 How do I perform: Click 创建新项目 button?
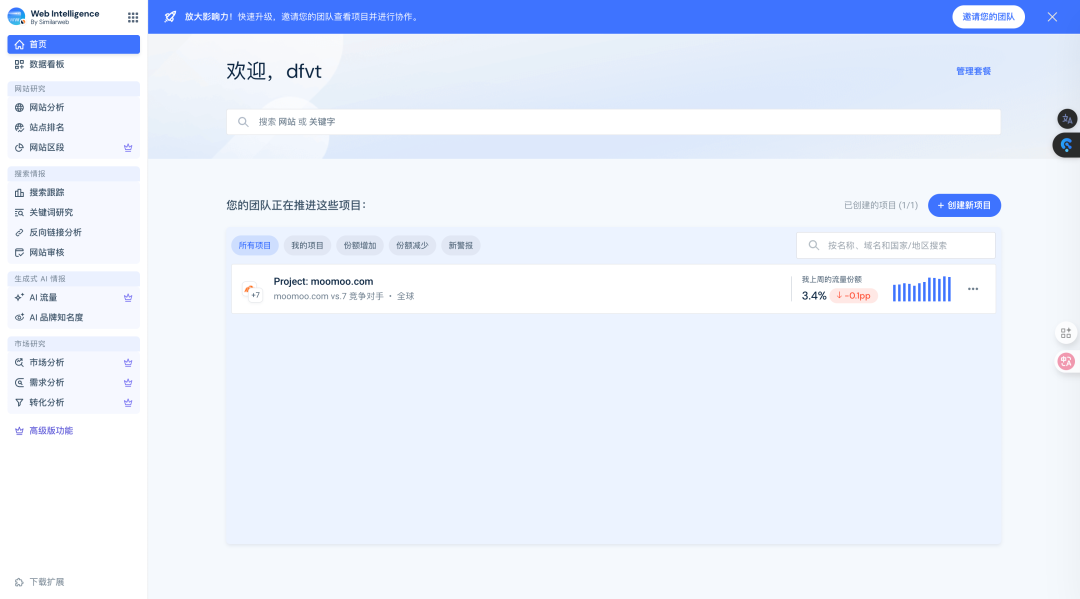pos(964,205)
